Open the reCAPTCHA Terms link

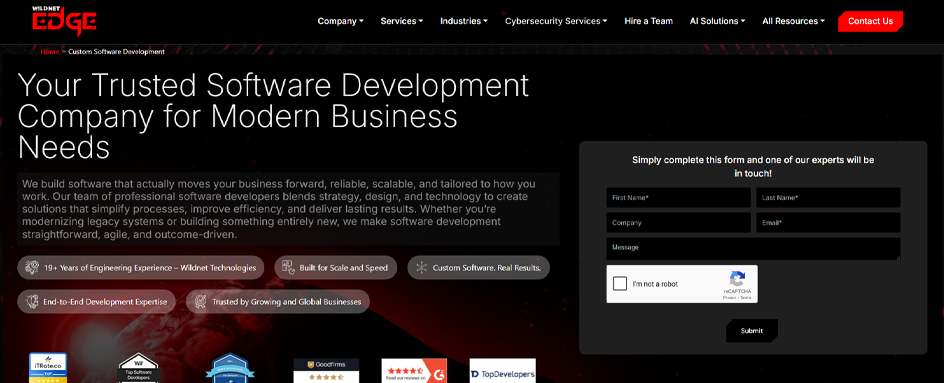click(745, 297)
